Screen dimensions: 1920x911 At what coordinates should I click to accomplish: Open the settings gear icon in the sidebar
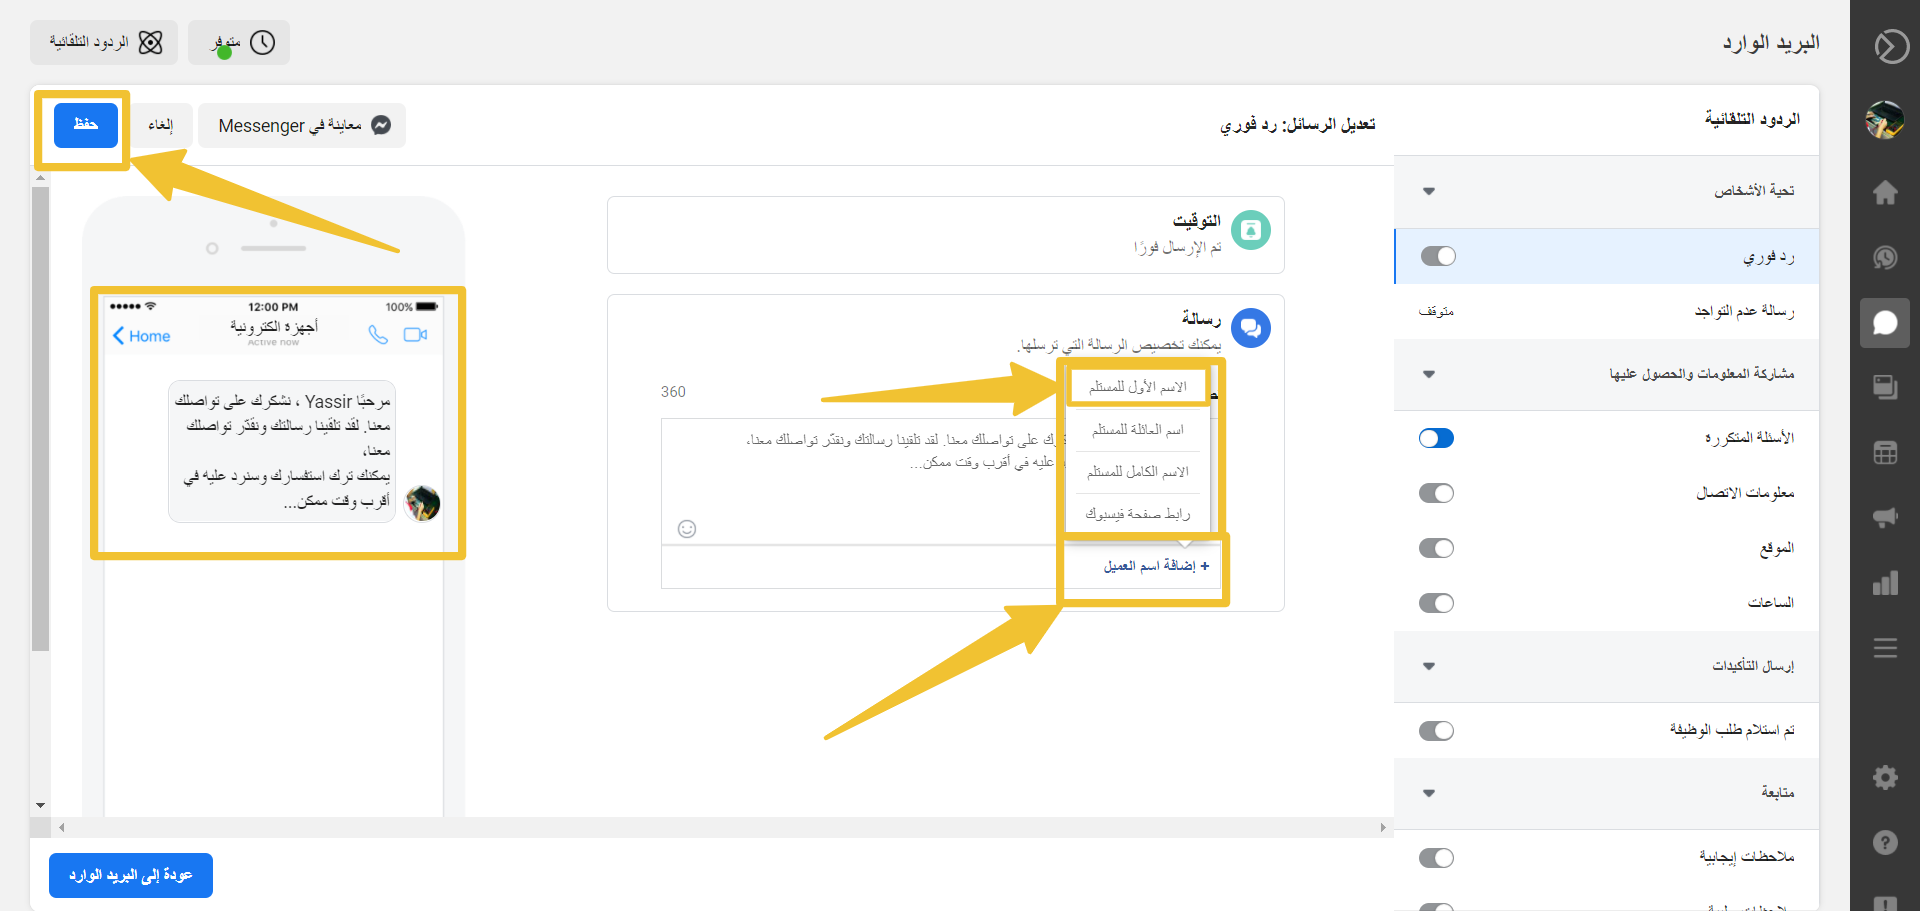click(1885, 777)
